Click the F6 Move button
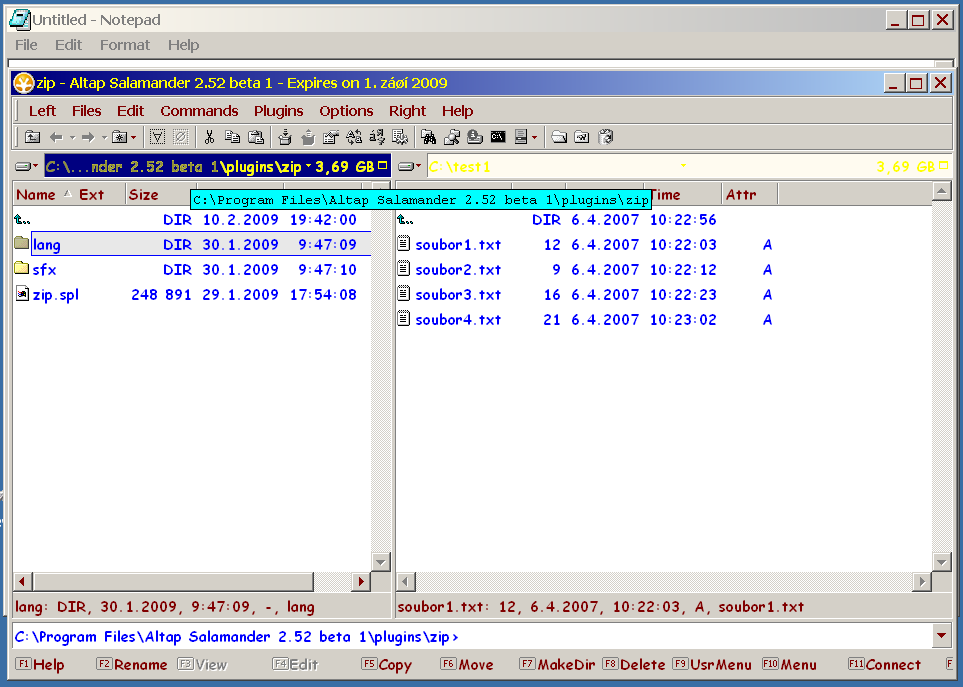The width and height of the screenshot is (963, 687). (467, 664)
